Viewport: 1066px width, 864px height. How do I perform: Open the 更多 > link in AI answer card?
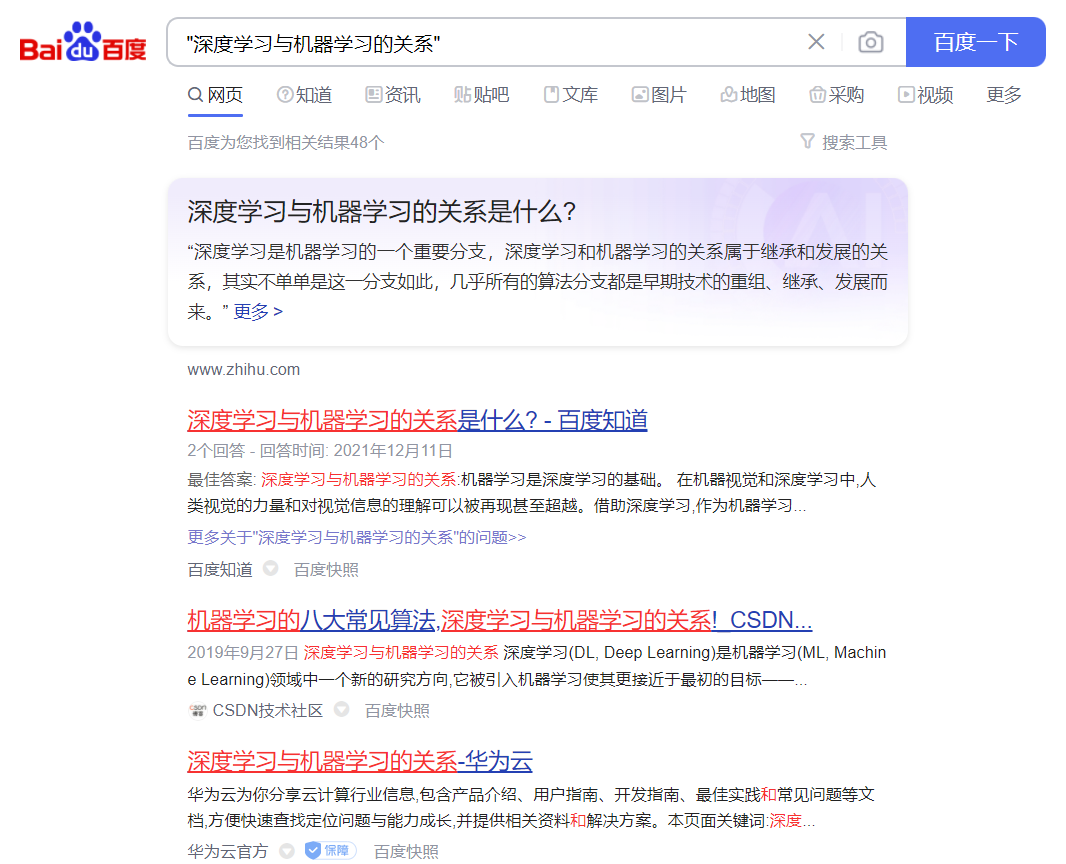click(x=258, y=311)
